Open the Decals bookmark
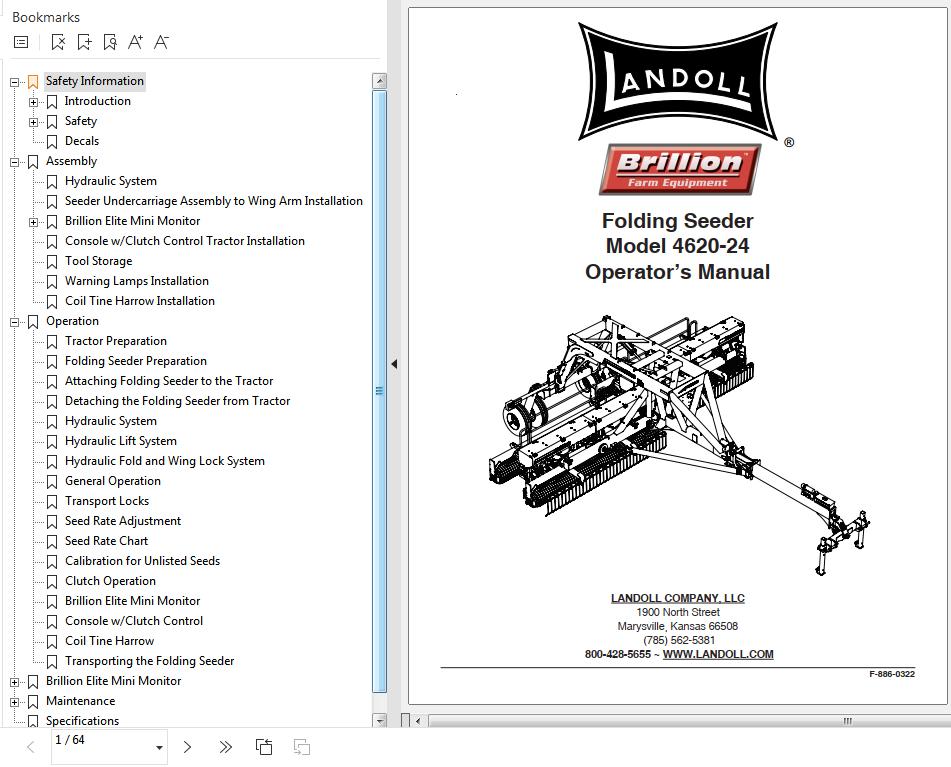This screenshot has width=951, height=767. click(x=82, y=141)
